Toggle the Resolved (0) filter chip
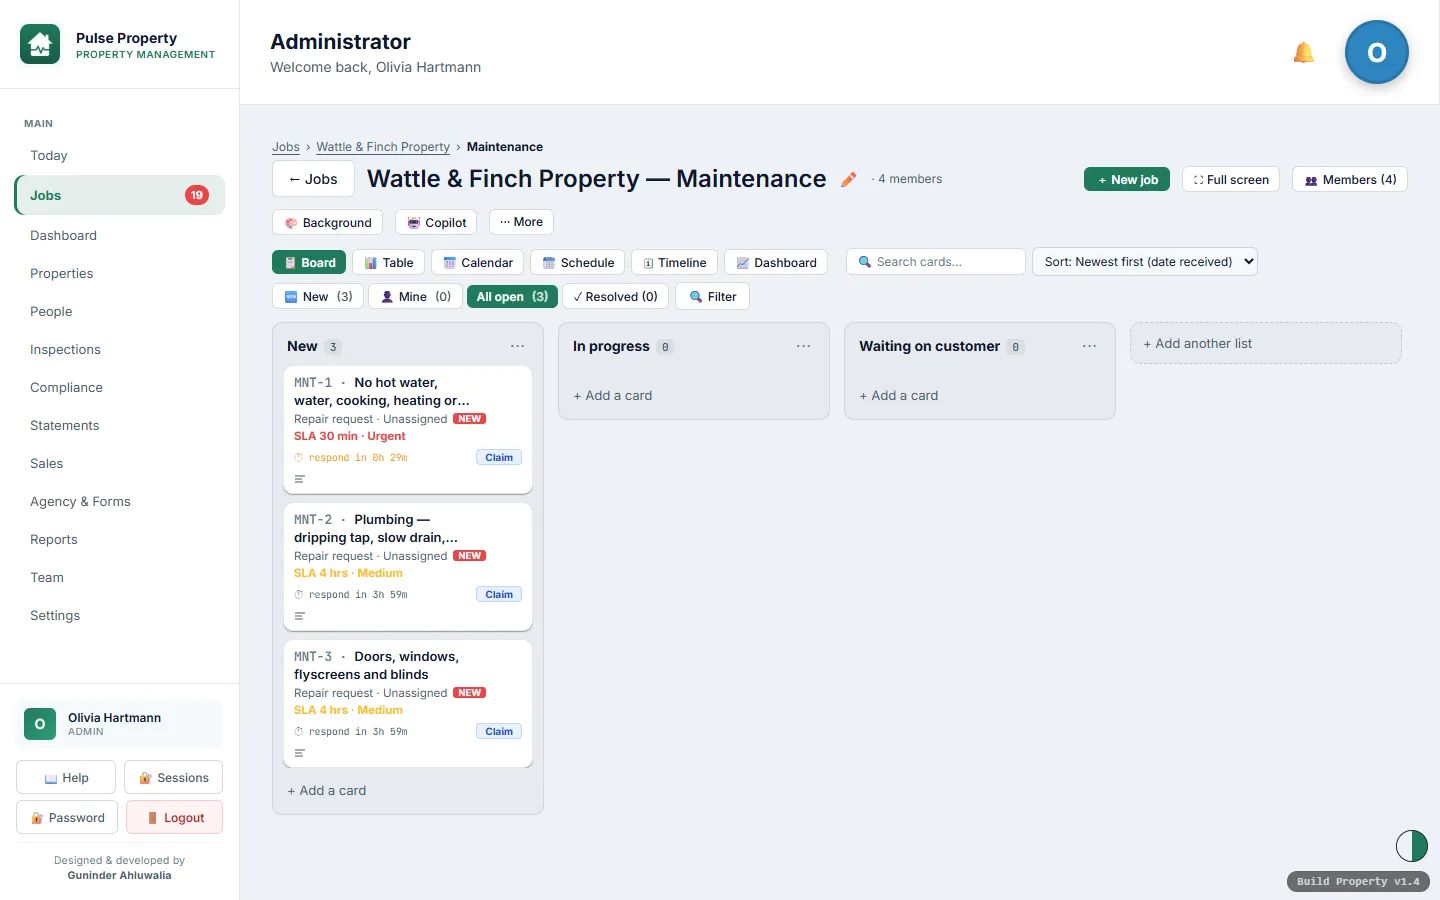This screenshot has height=900, width=1440. (x=616, y=297)
